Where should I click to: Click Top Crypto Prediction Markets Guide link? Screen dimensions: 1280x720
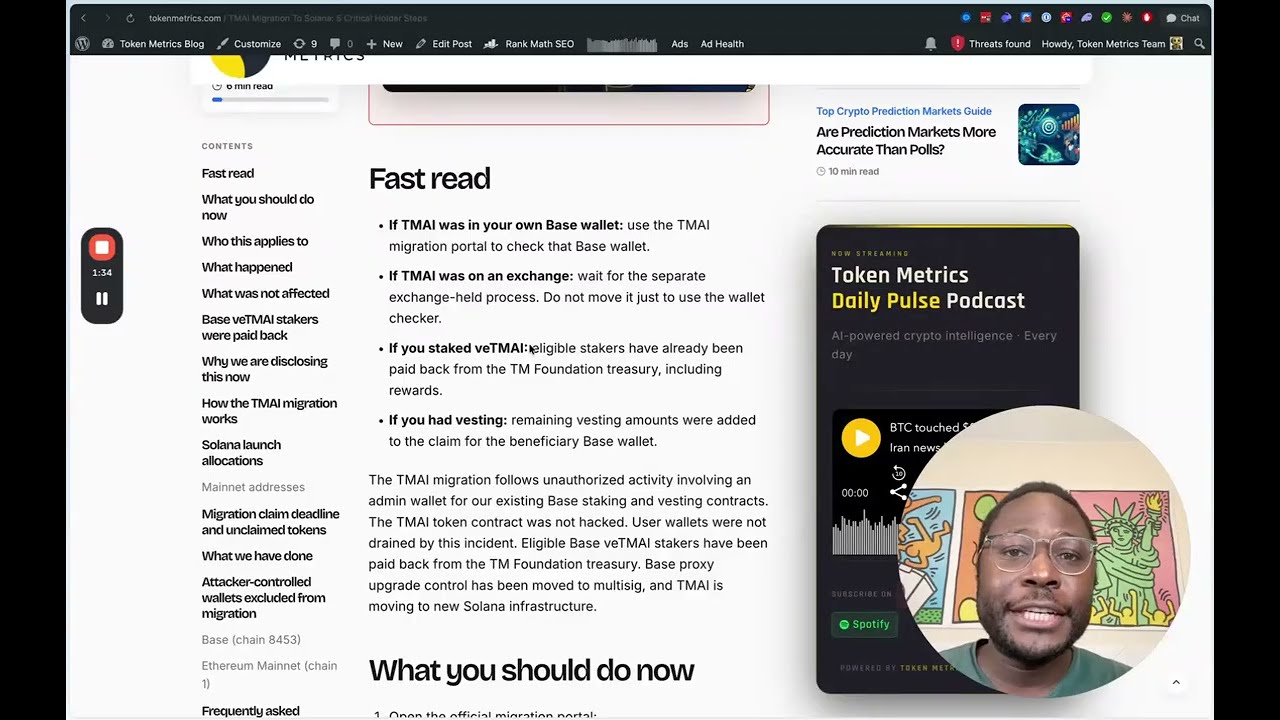904,111
